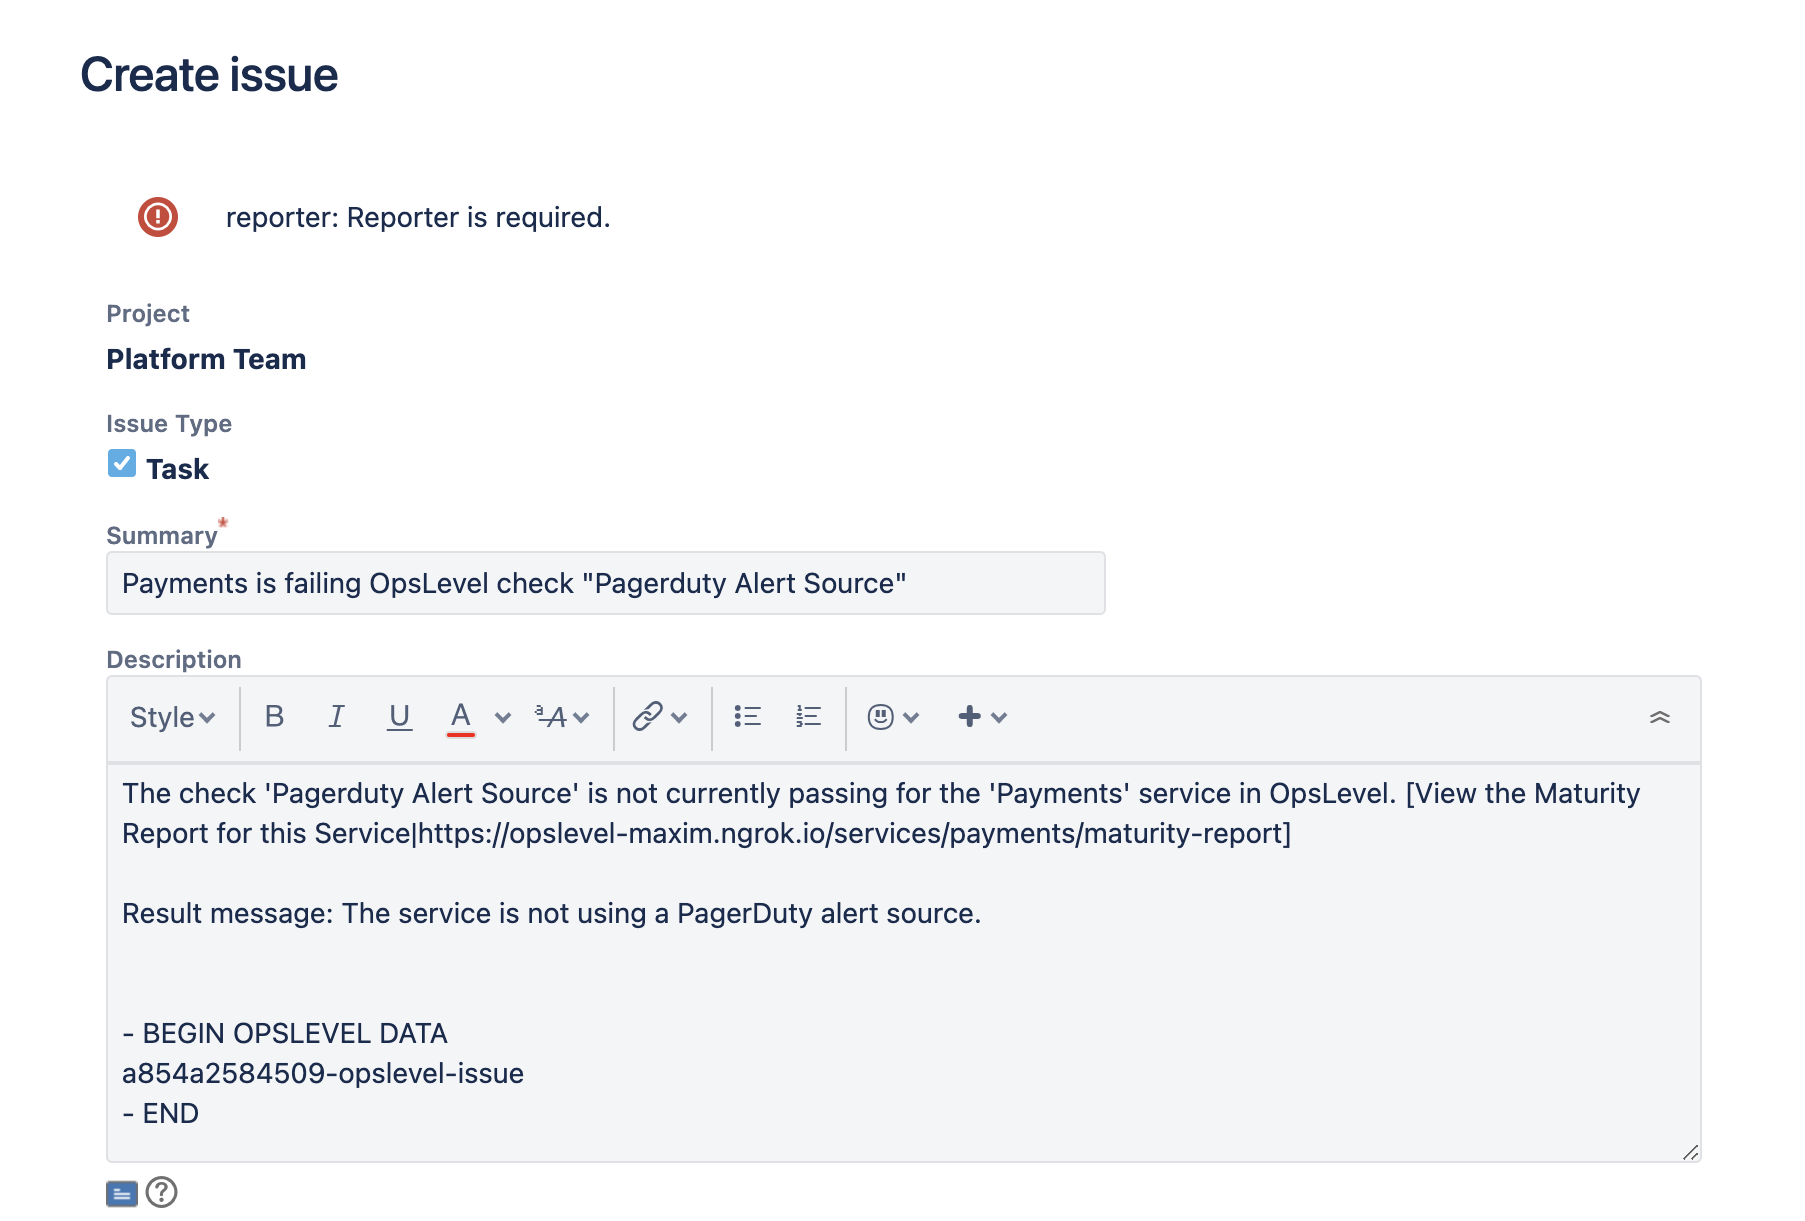Image resolution: width=1805 pixels, height=1221 pixels.
Task: Open the Style dropdown
Action: [x=172, y=717]
